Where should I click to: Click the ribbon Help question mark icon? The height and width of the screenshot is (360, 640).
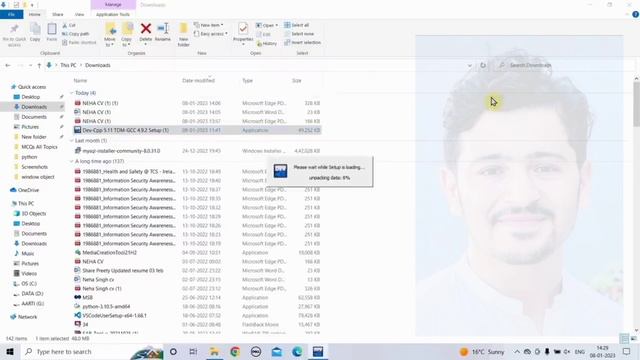635,14
